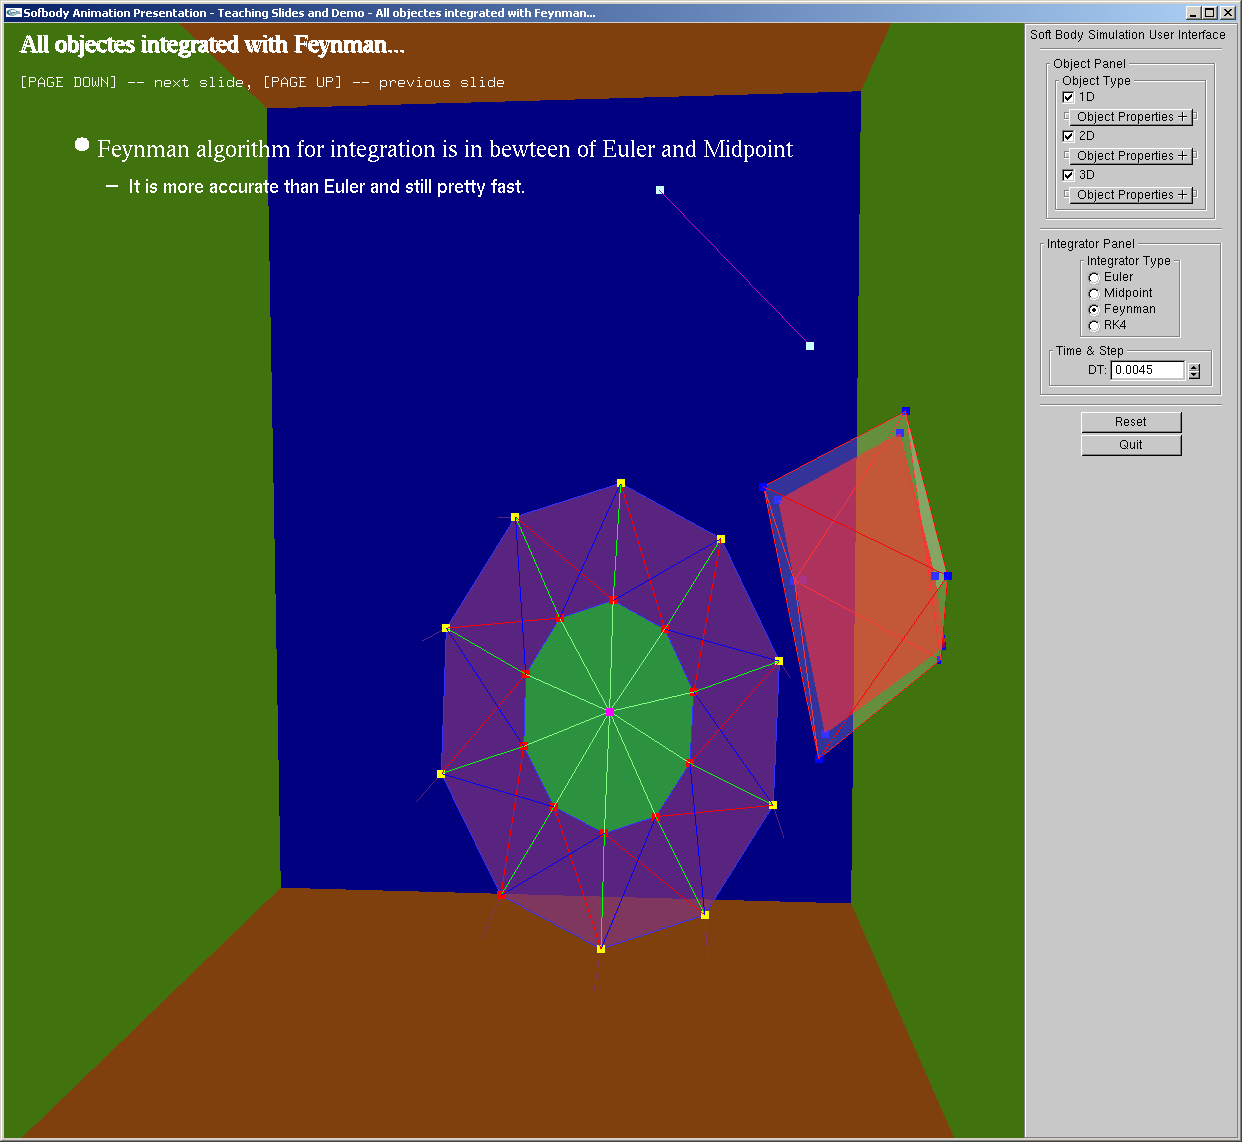The image size is (1242, 1142).
Task: Toggle the 2D object type checkbox
Action: pos(1068,136)
